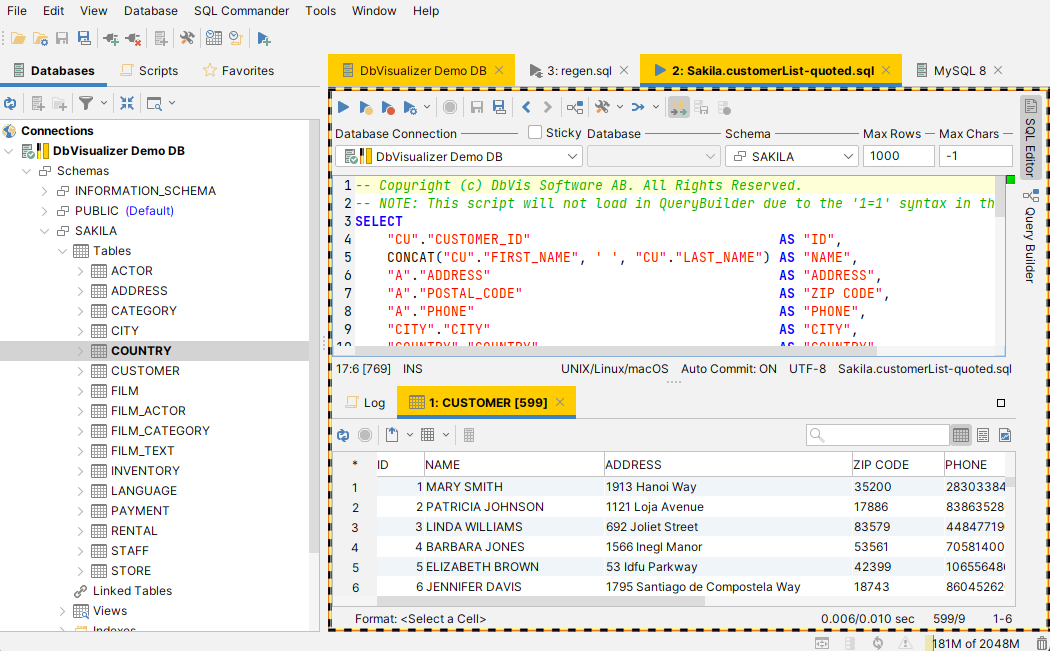This screenshot has width=1050, height=651.
Task: Click the result grid search field
Action: 877,435
